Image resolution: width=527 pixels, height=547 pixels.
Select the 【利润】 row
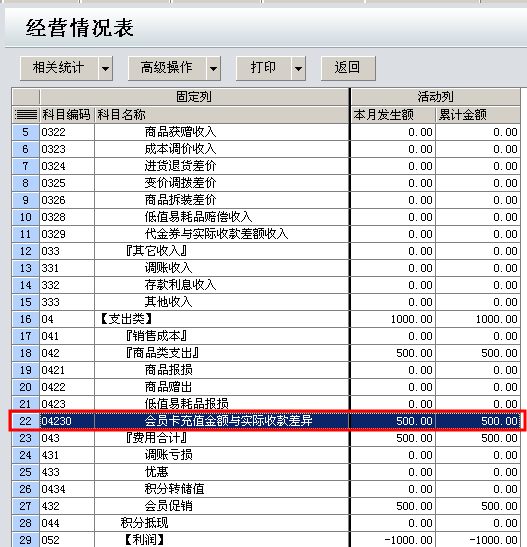266,540
